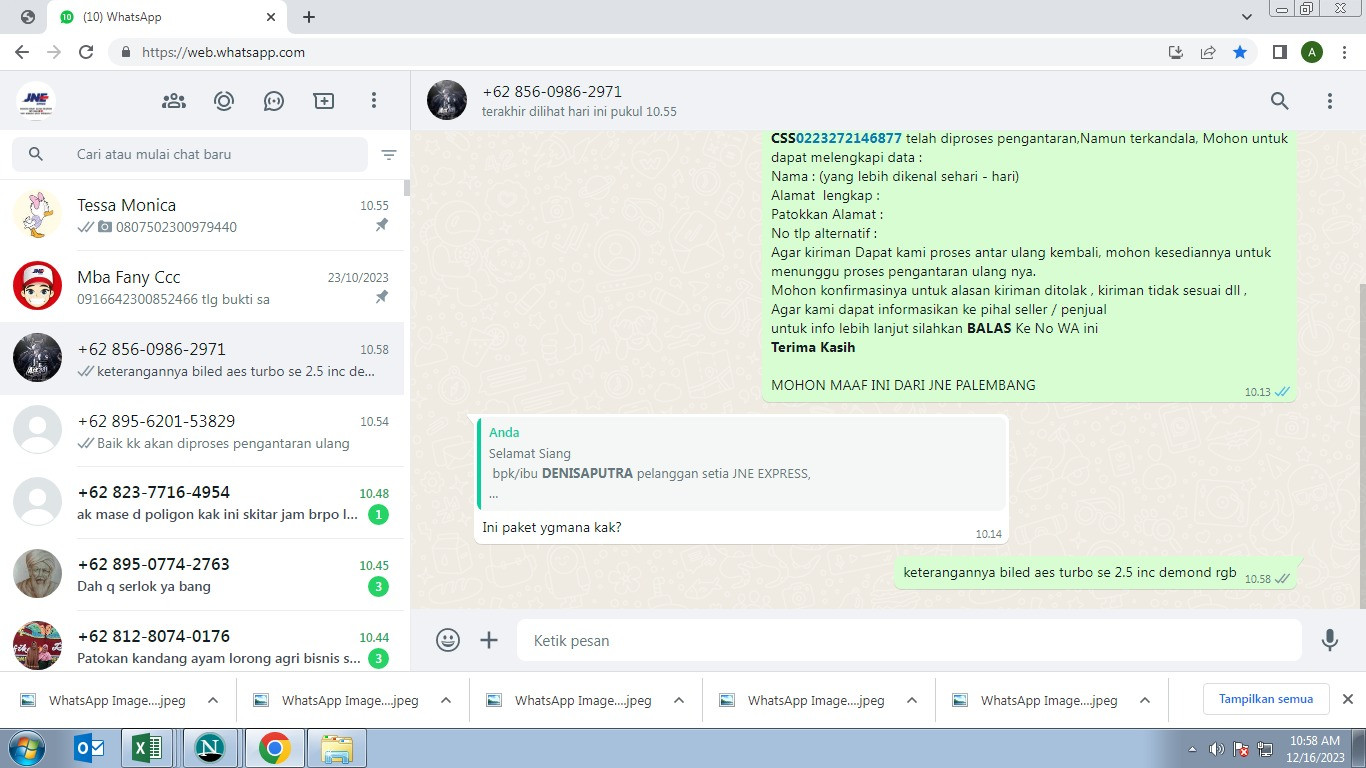View contact info from the chat header name

552,91
